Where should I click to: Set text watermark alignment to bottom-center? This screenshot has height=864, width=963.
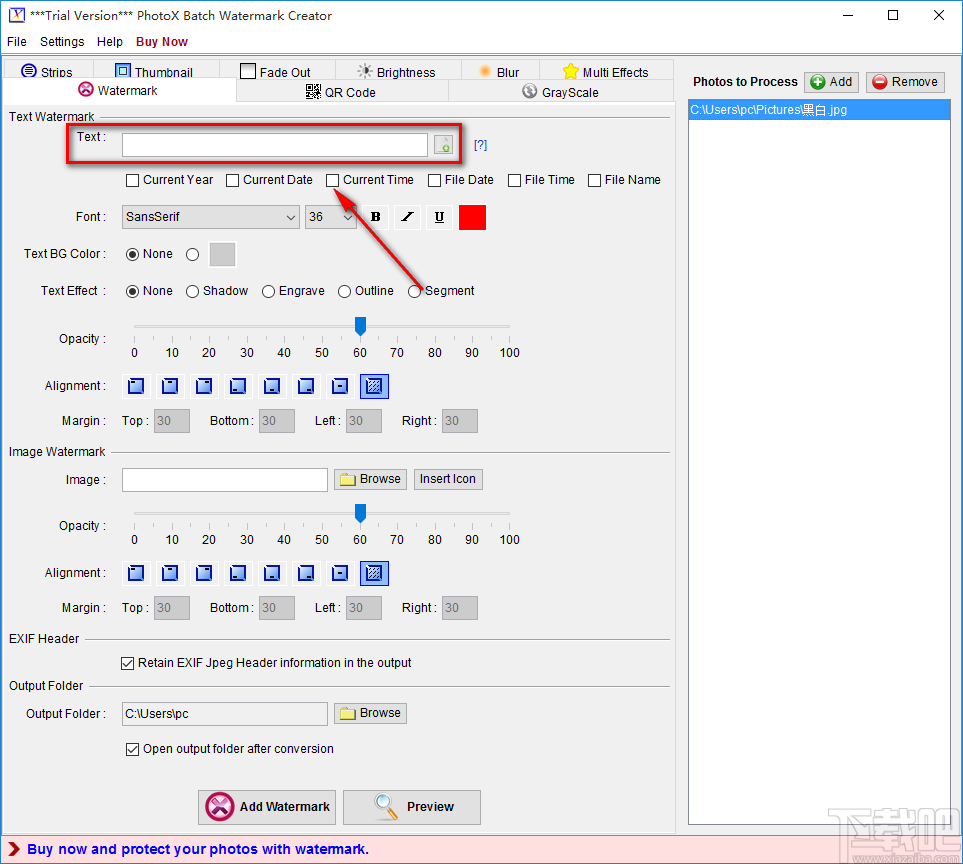click(272, 386)
